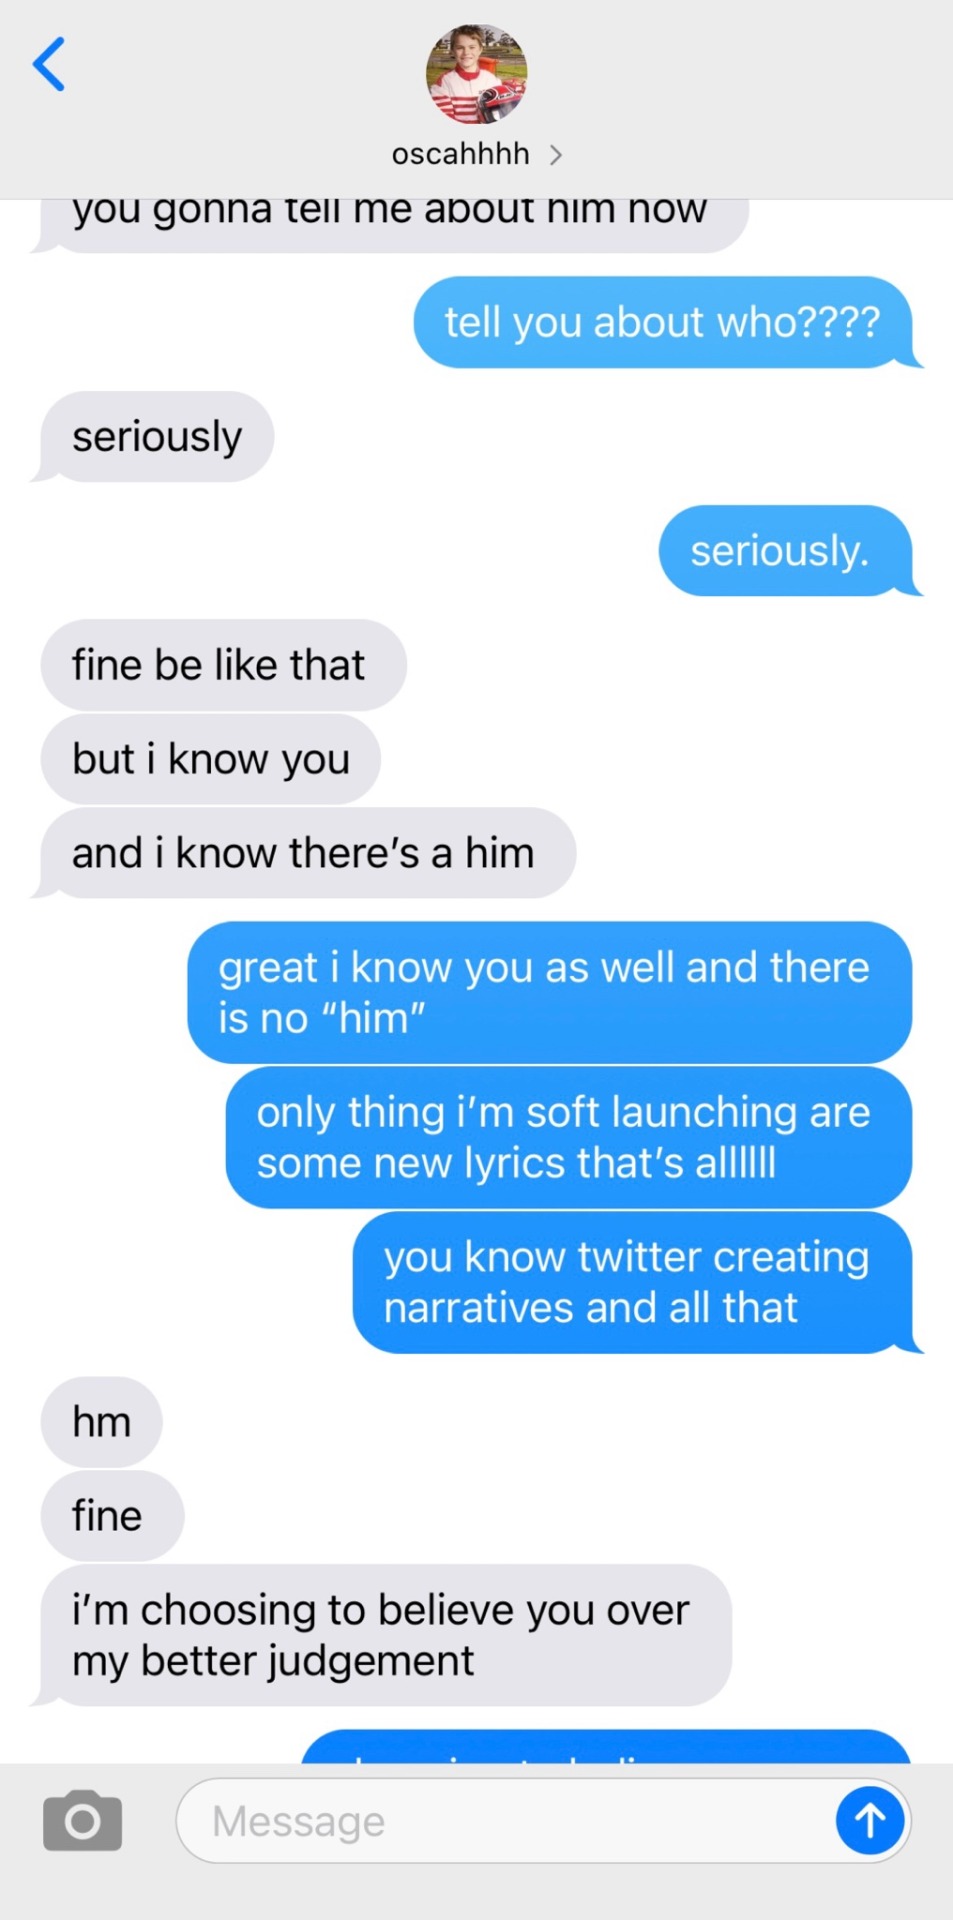Select the 'tell you about who????' bubble

(x=664, y=322)
